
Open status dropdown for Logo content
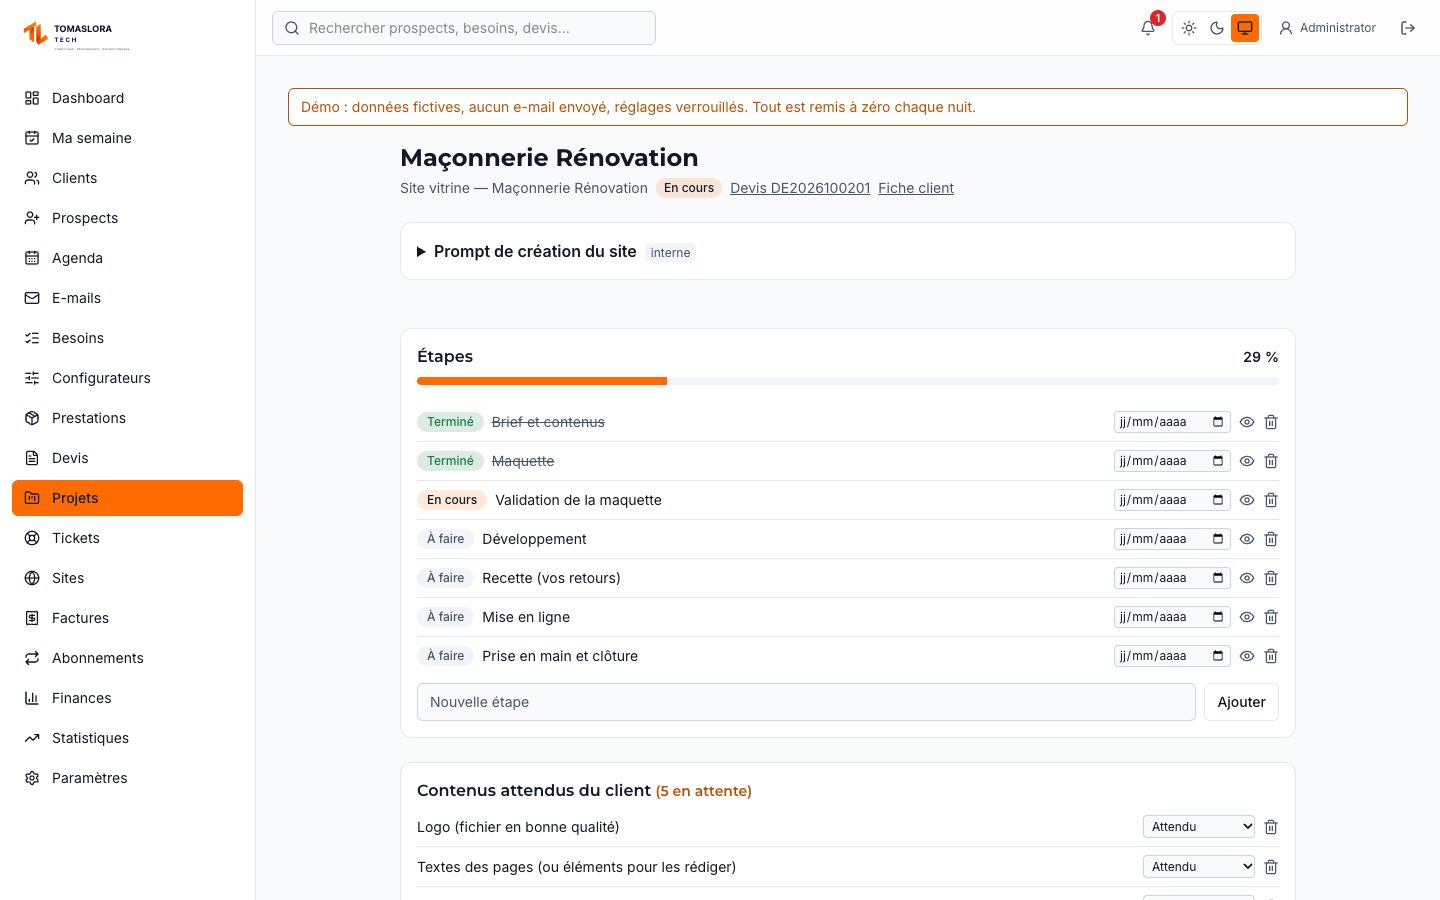1199,827
